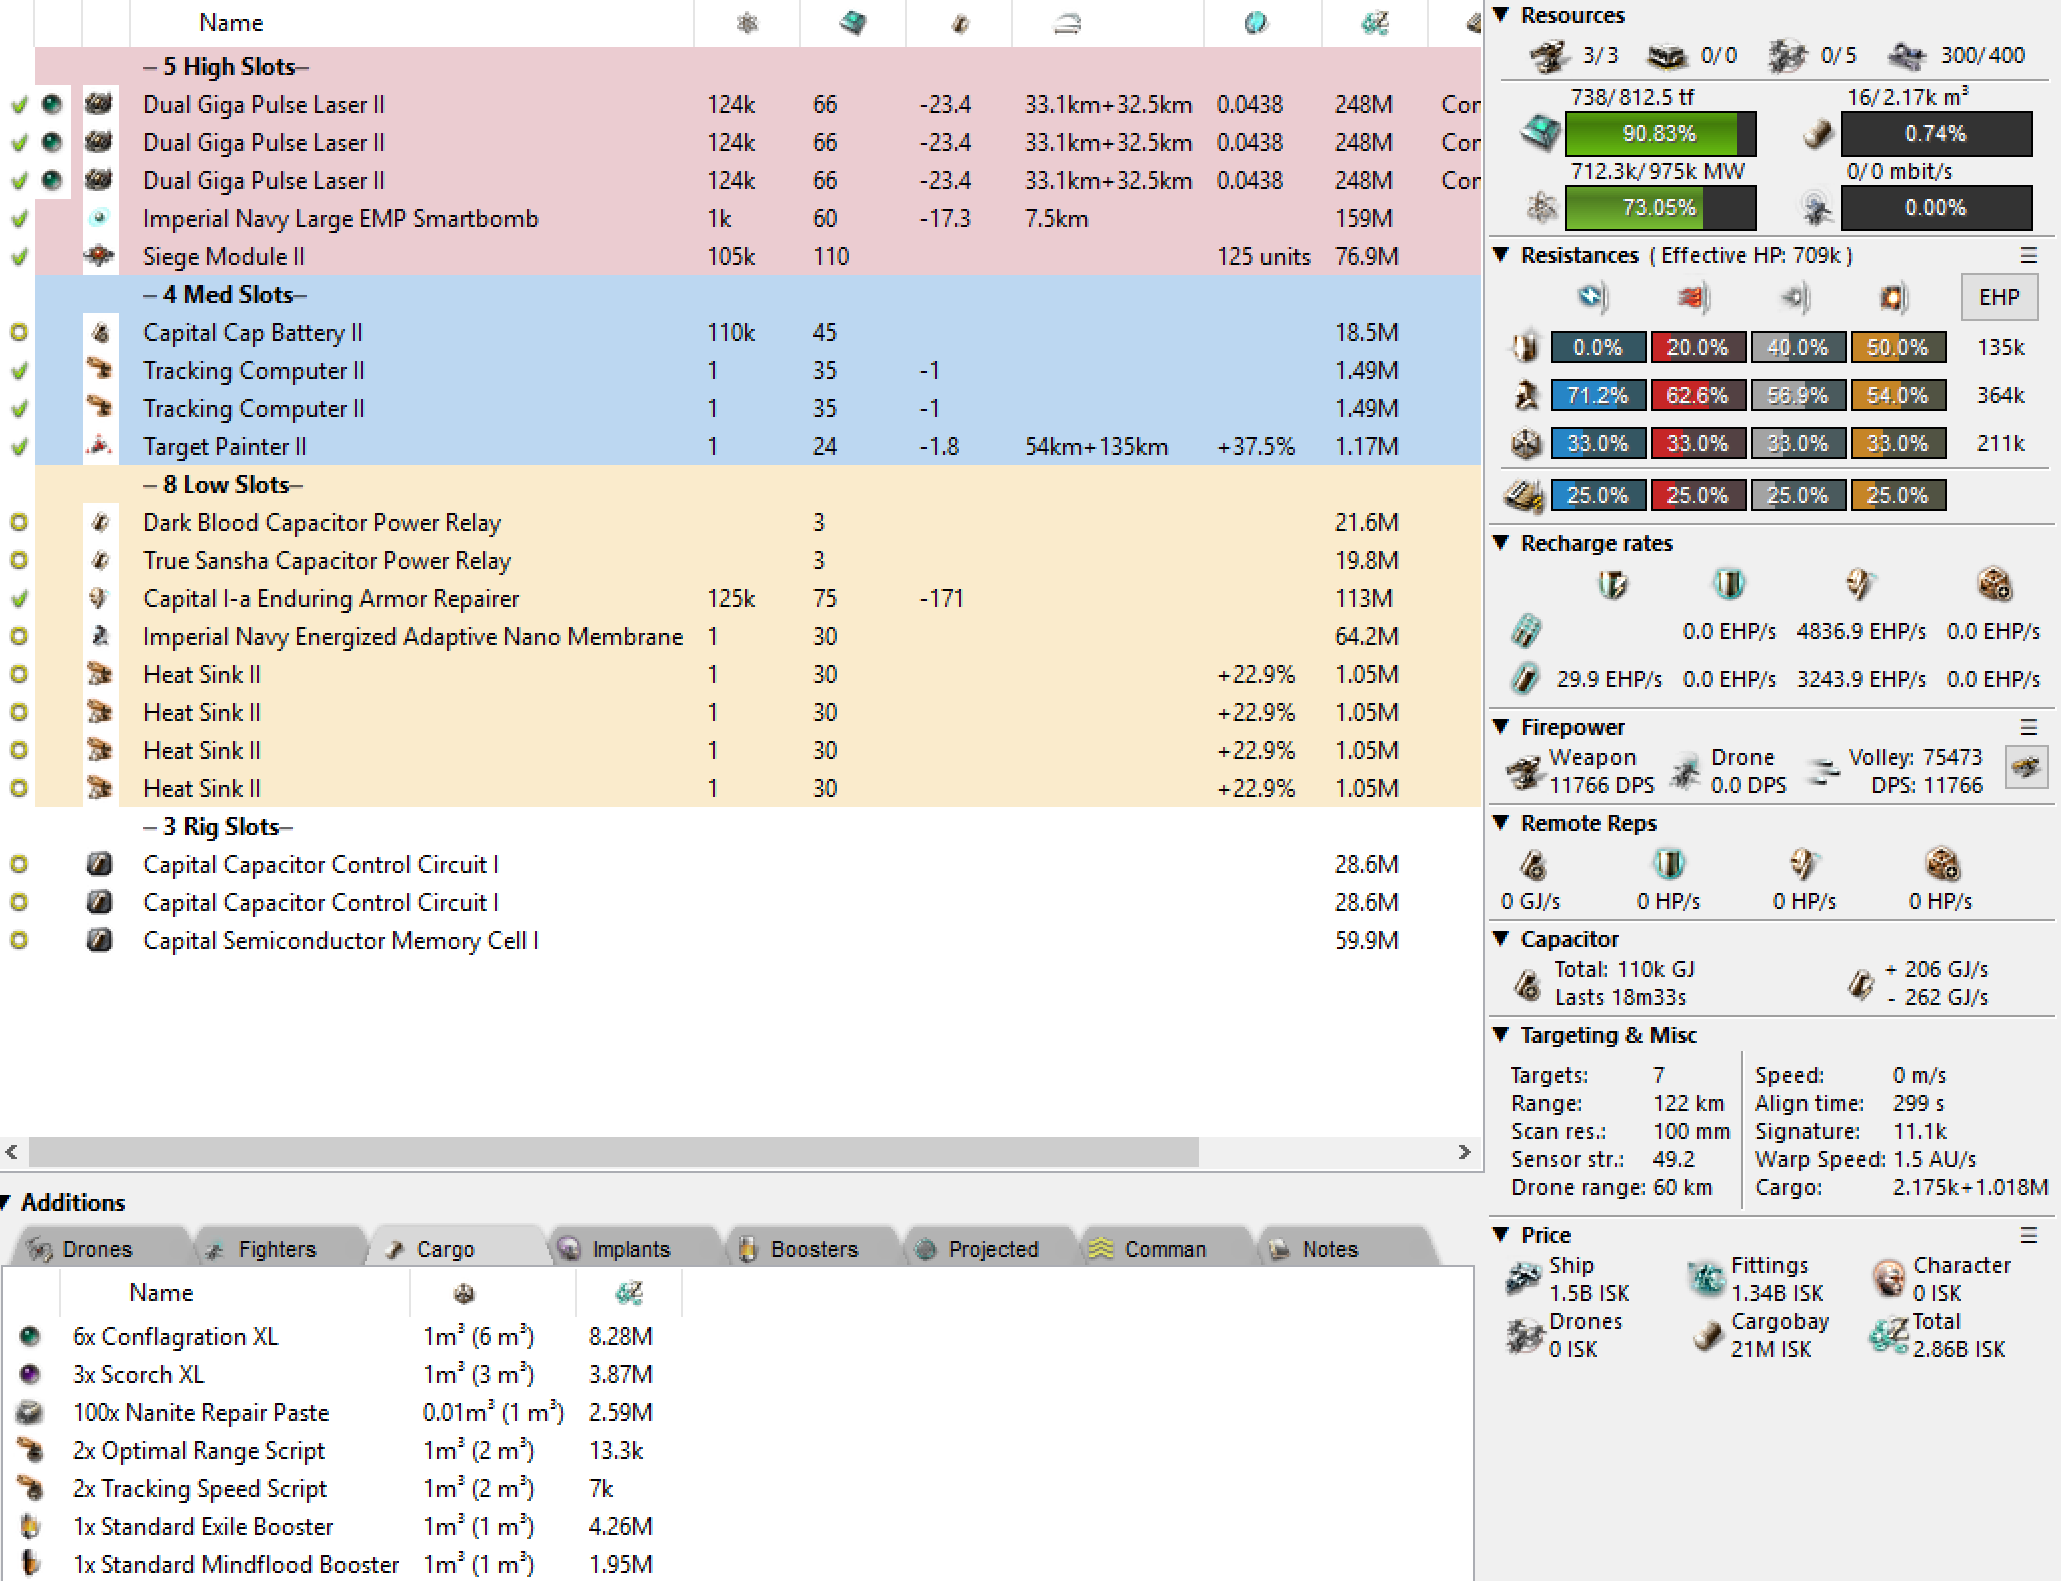Collapse the Firepower section
Image resolution: width=2061 pixels, height=1581 pixels.
(x=1501, y=727)
